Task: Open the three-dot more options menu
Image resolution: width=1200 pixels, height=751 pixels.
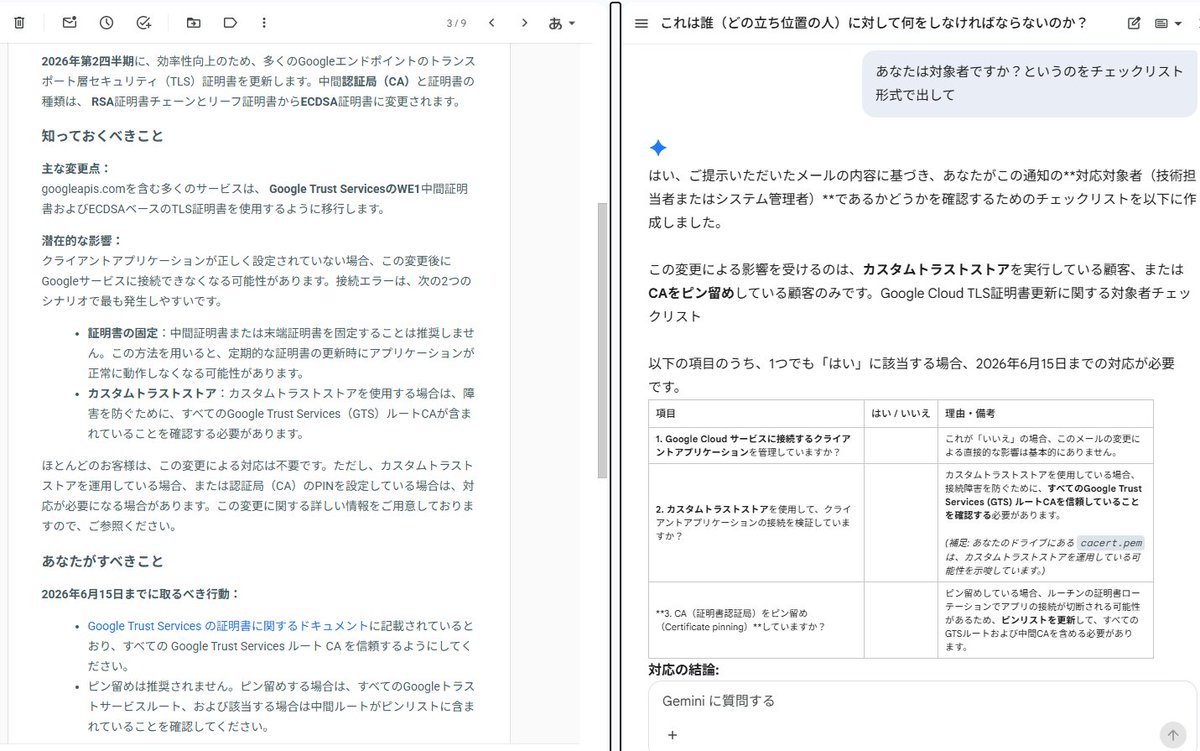Action: 264,22
